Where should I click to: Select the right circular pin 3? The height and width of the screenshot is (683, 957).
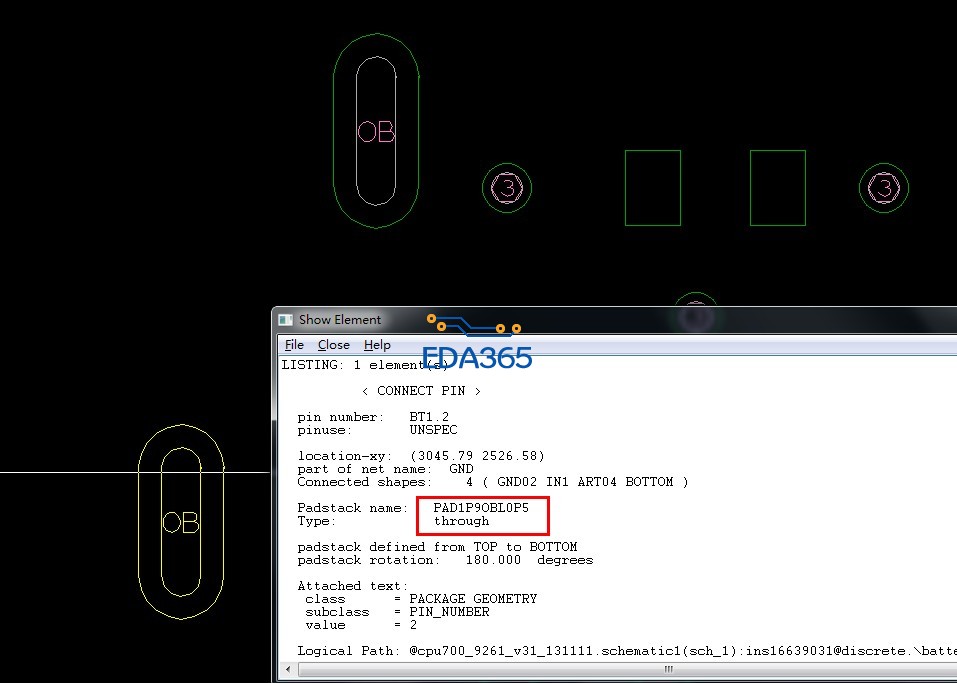click(884, 188)
